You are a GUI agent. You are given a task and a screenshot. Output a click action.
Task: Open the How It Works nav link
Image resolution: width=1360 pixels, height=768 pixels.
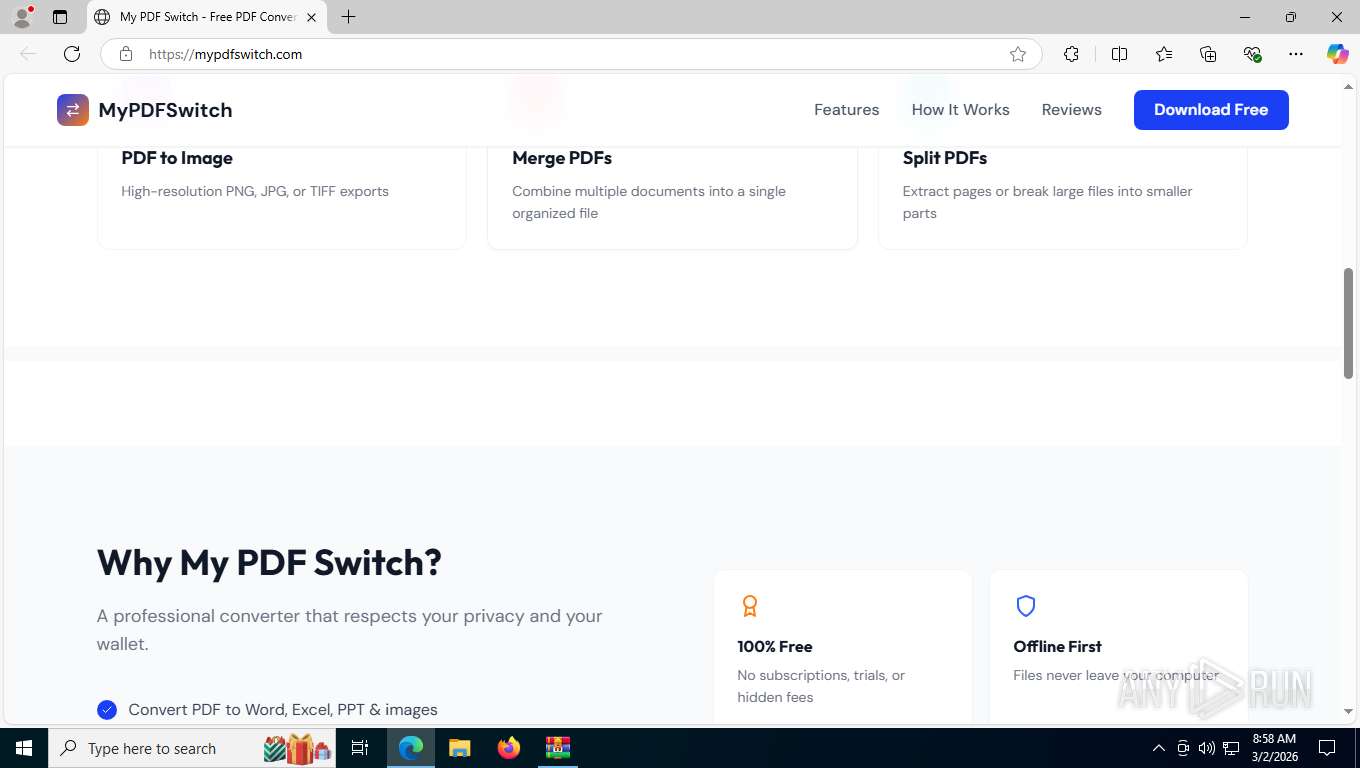coord(960,110)
